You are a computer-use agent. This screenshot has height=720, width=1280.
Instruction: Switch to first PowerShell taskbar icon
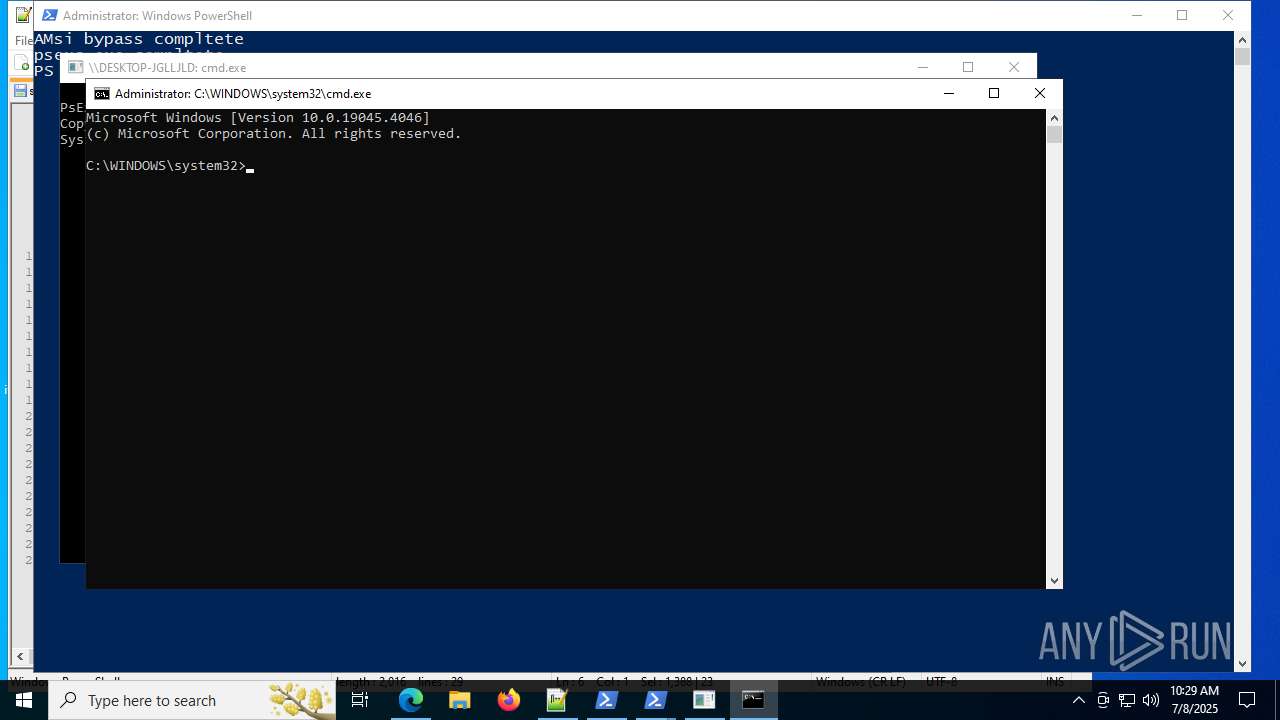[x=606, y=700]
